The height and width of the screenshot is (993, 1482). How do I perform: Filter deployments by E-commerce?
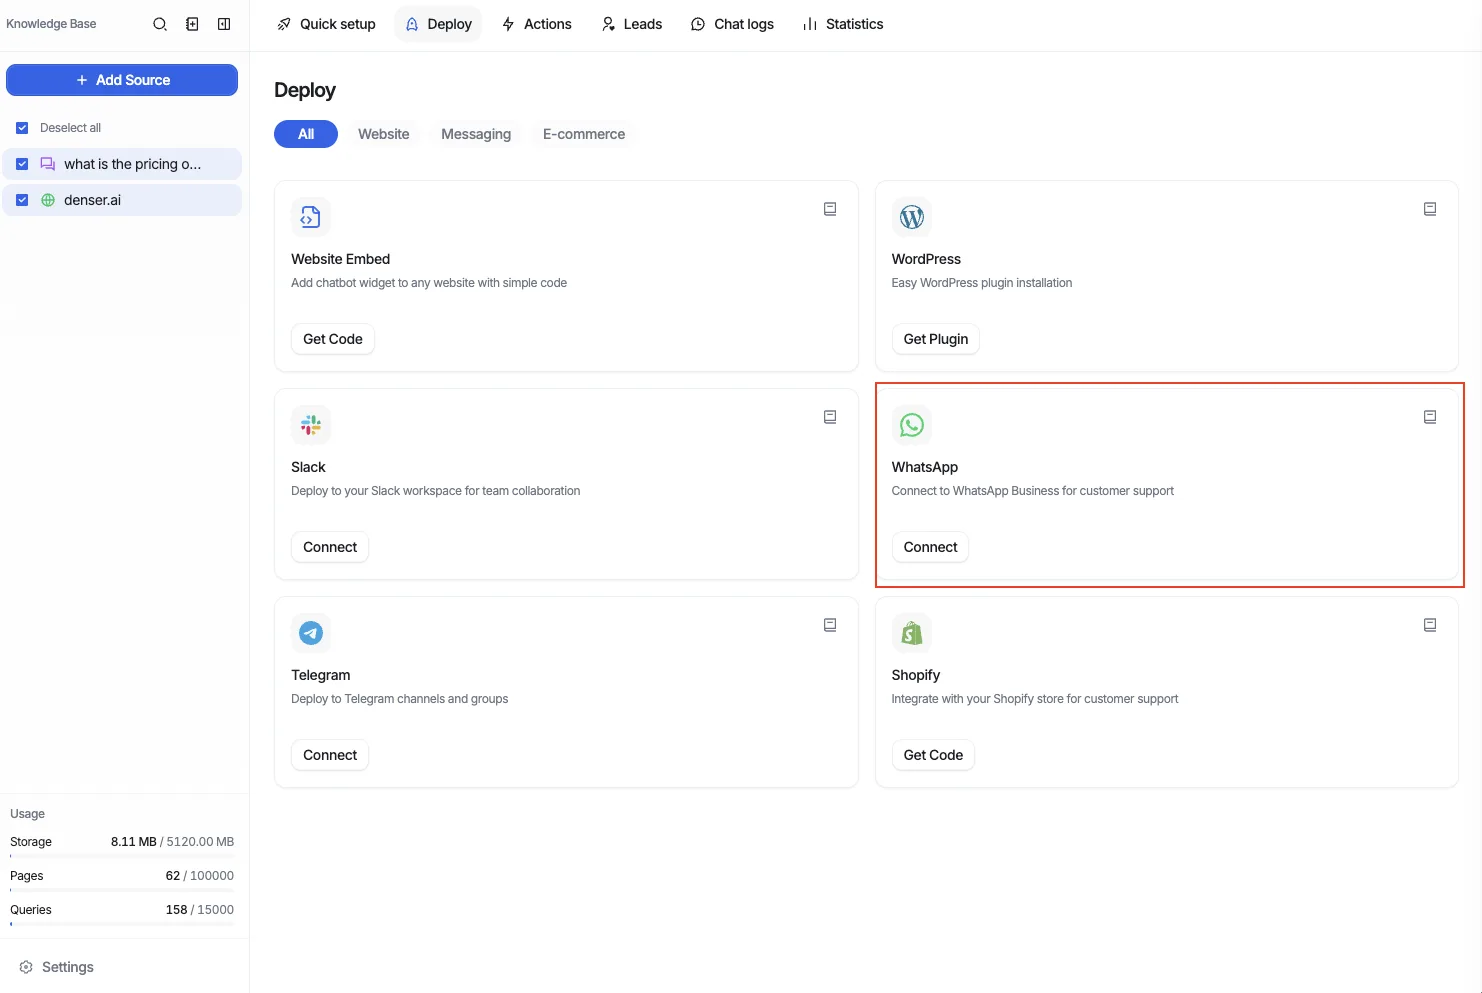tap(584, 134)
